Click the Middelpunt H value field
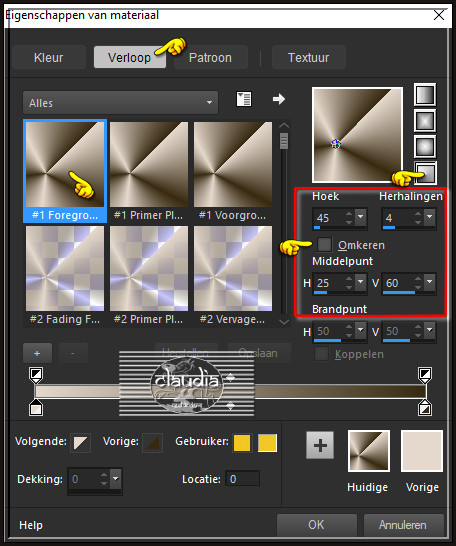Viewport: 456px width, 546px height. 329,283
